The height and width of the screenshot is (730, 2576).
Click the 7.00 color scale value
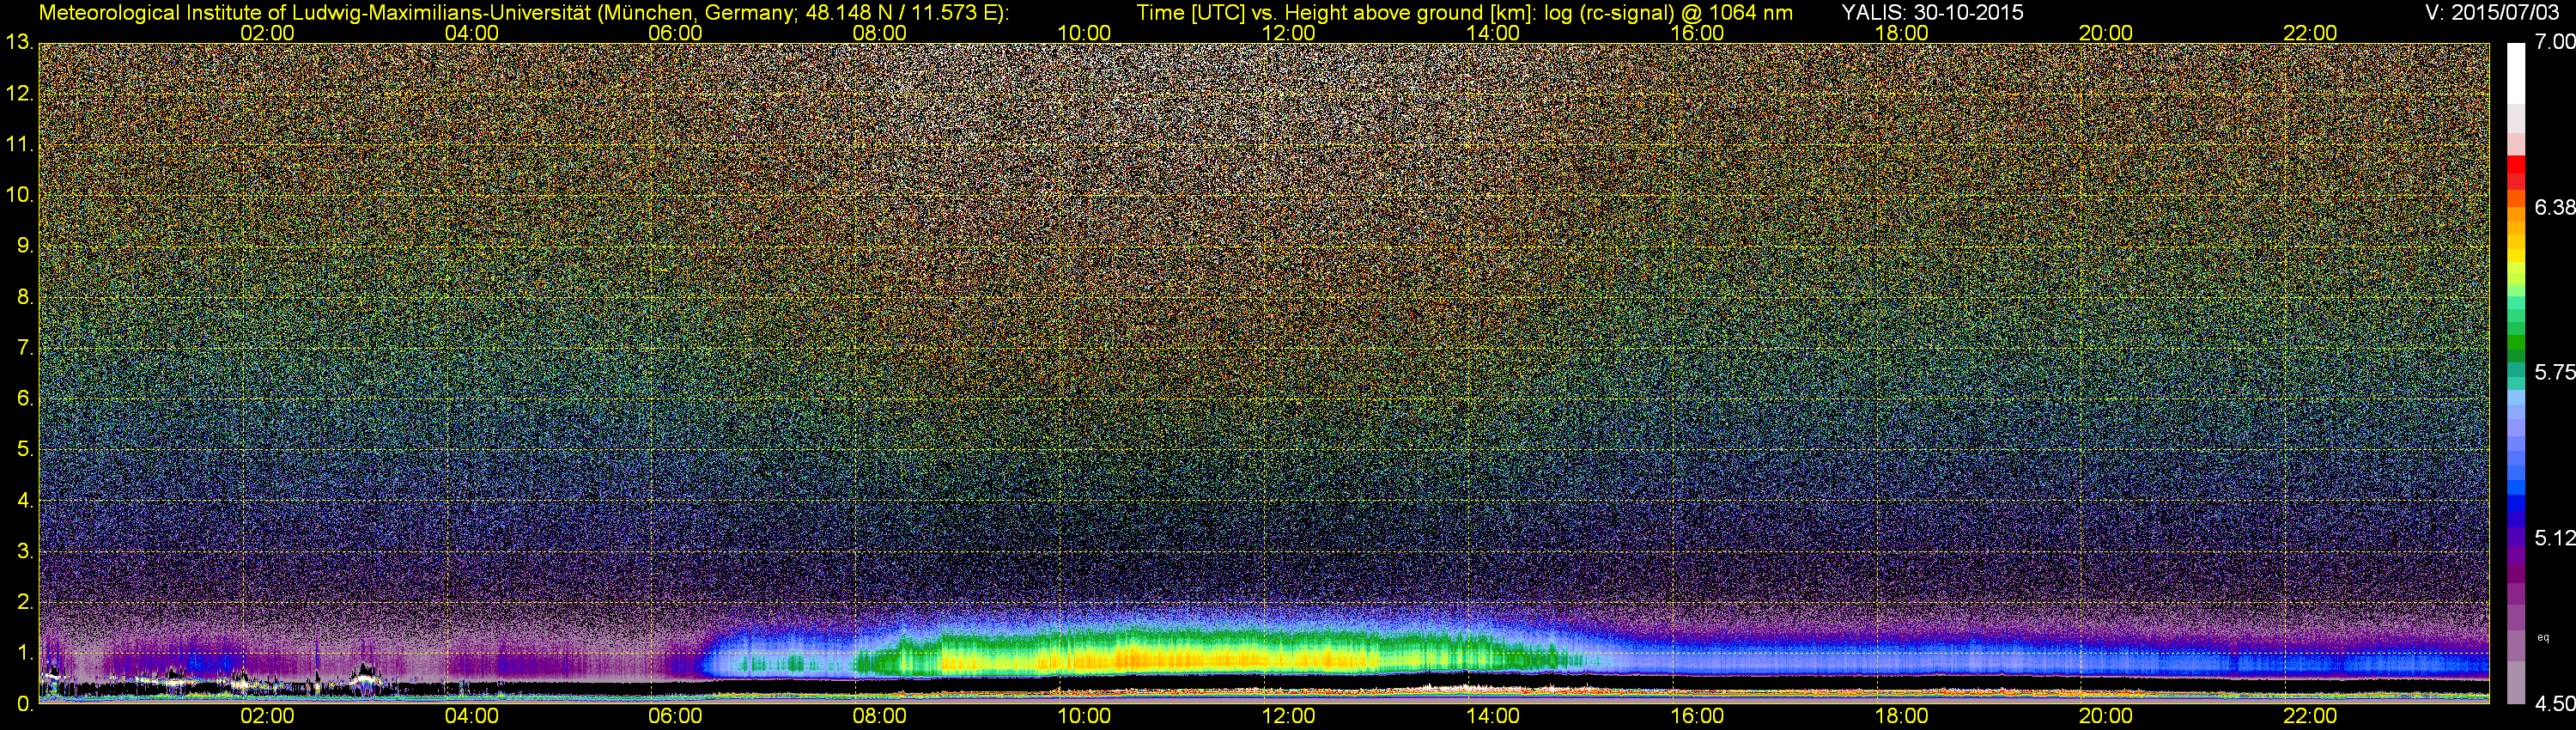click(2554, 42)
